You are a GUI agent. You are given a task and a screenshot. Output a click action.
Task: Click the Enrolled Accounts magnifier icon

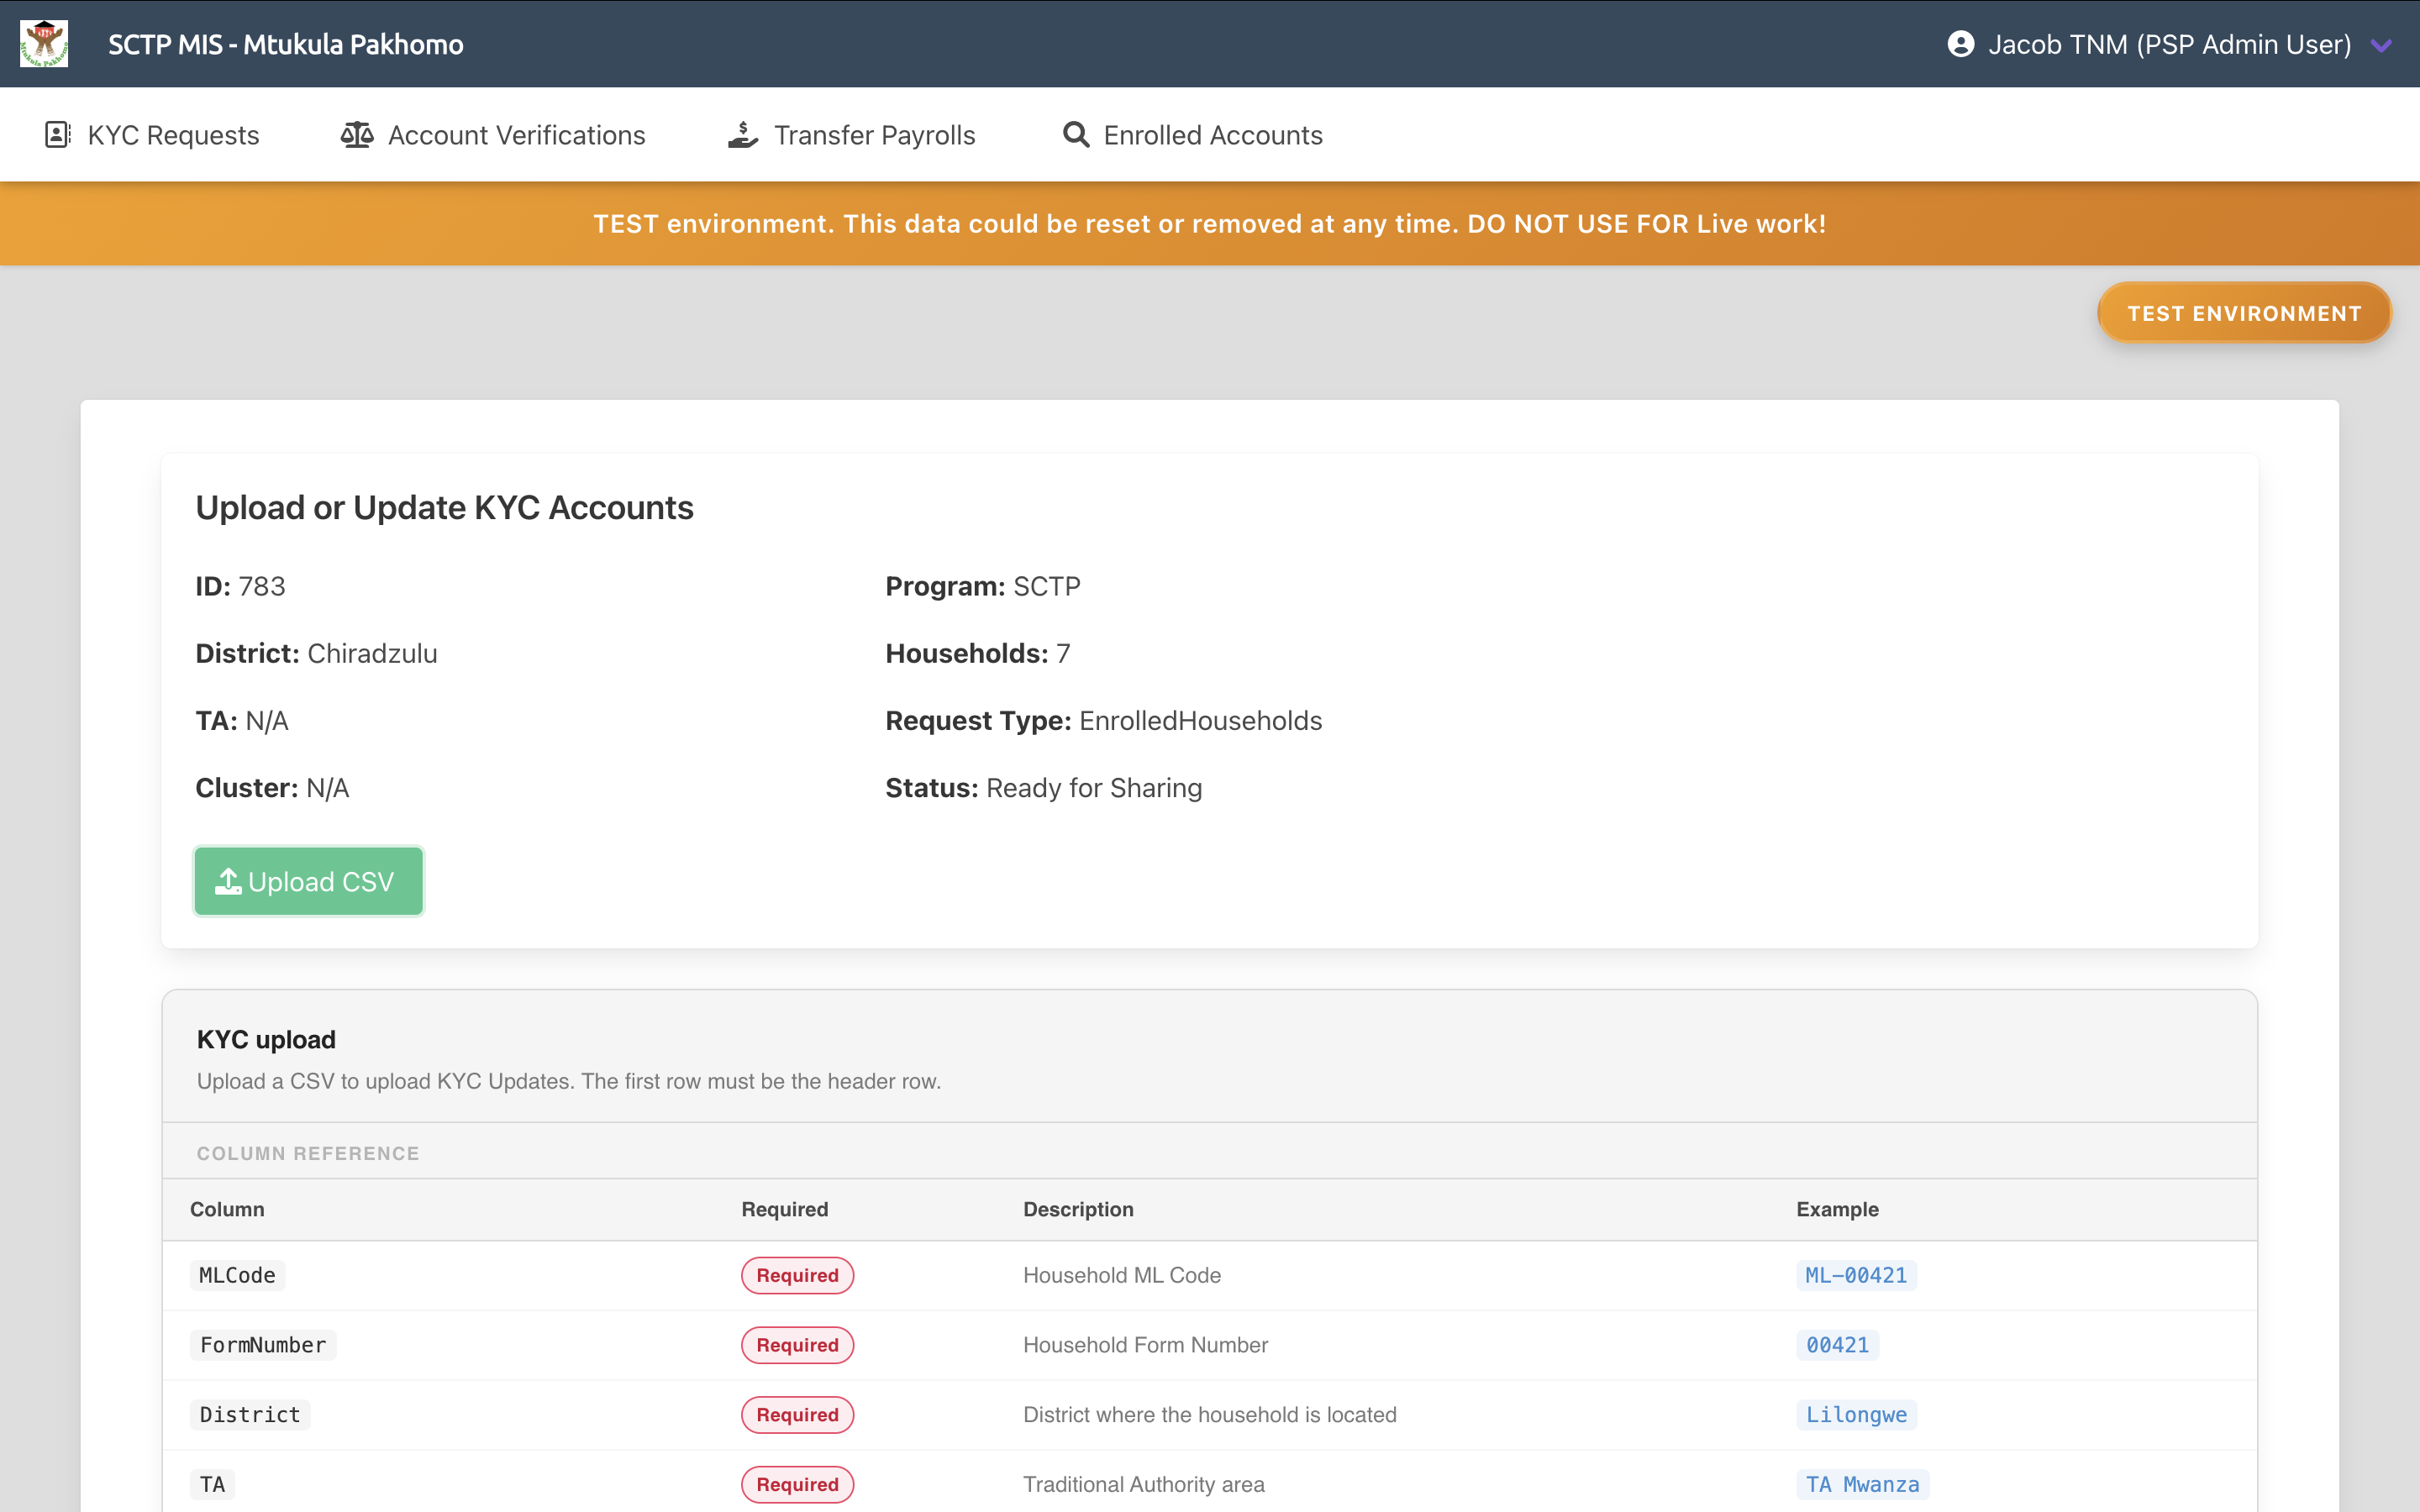point(1076,135)
